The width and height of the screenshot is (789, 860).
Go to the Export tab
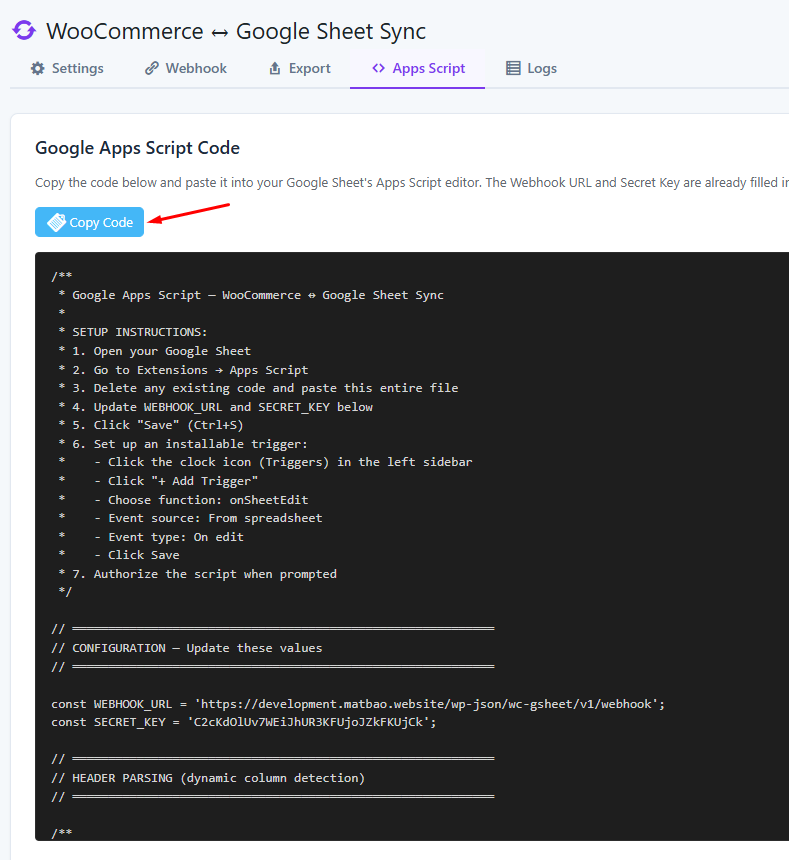click(300, 69)
